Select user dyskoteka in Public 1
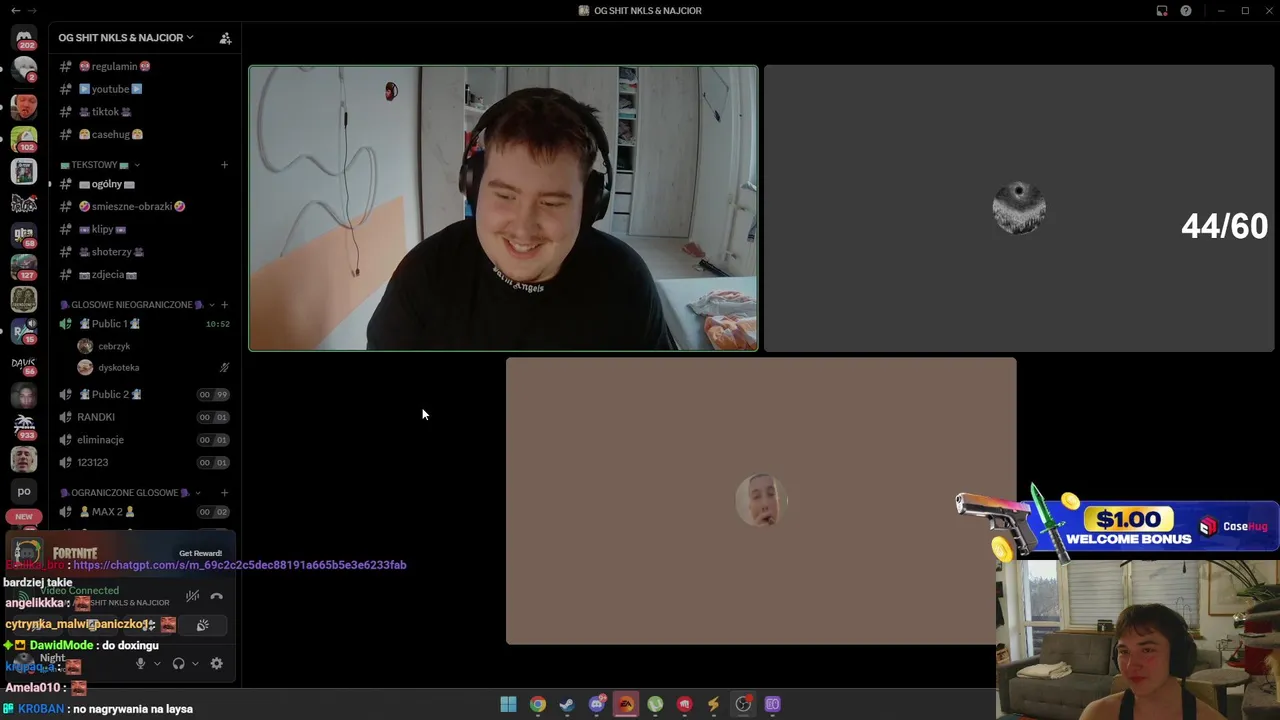 (x=153, y=368)
